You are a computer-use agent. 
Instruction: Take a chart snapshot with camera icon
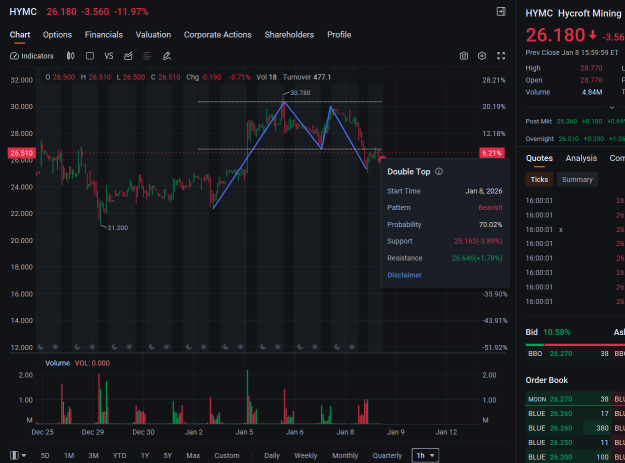pos(464,56)
